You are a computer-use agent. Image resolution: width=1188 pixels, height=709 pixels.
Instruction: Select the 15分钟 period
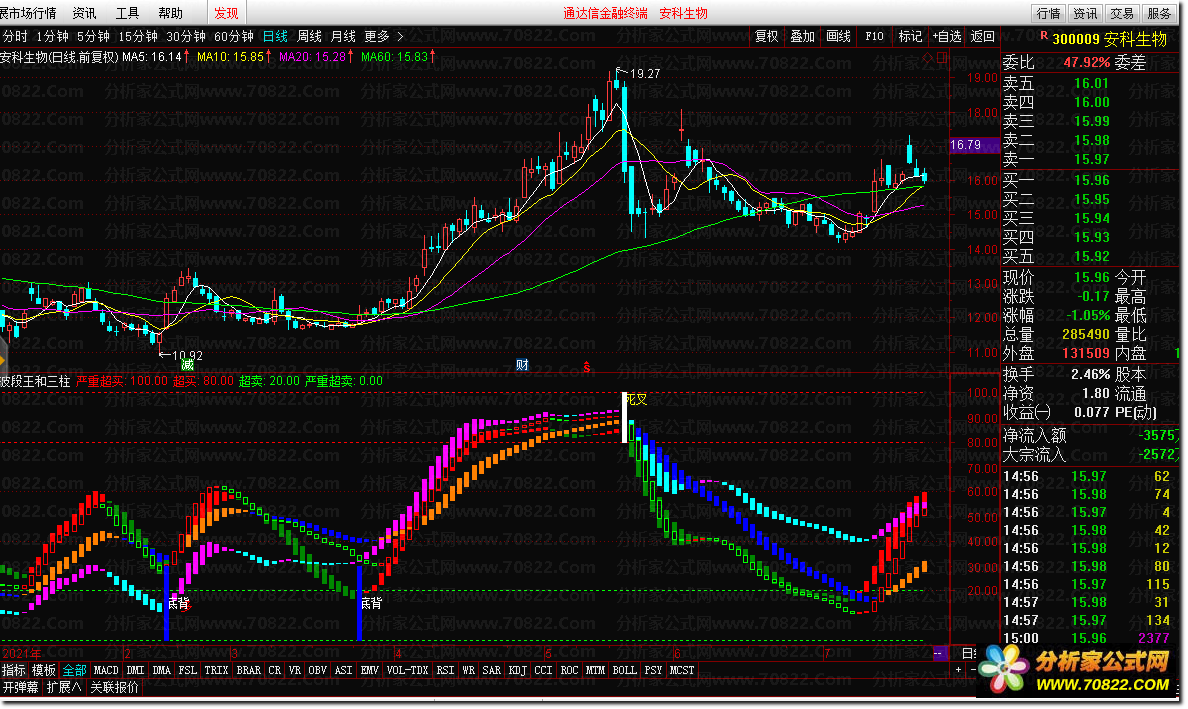click(138, 36)
